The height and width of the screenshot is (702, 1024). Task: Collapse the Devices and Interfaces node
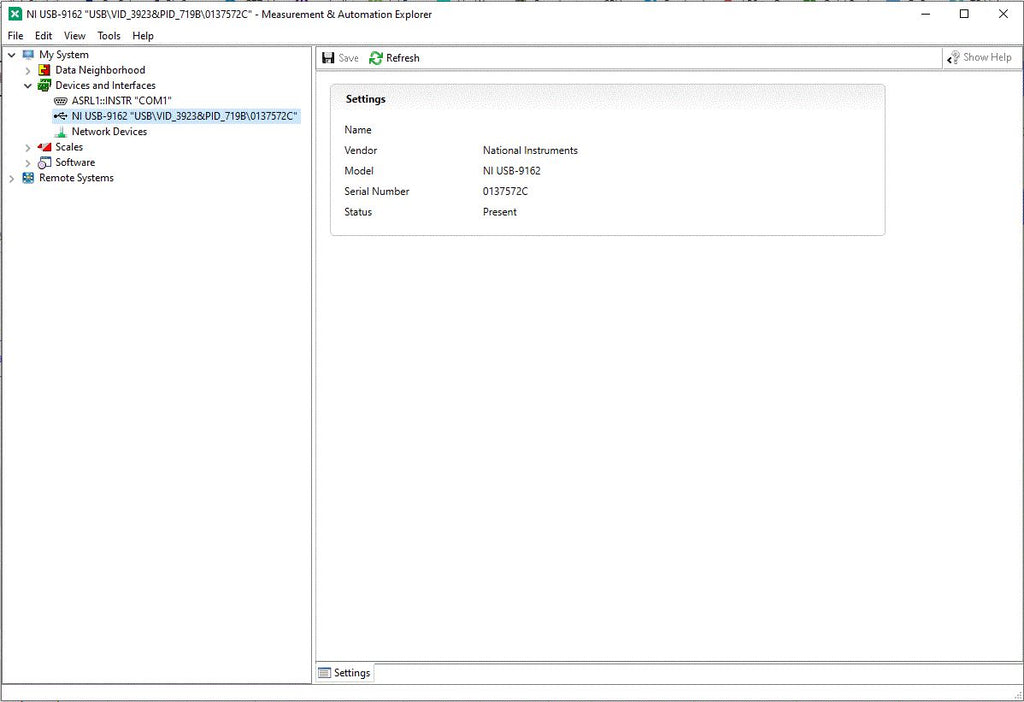28,86
